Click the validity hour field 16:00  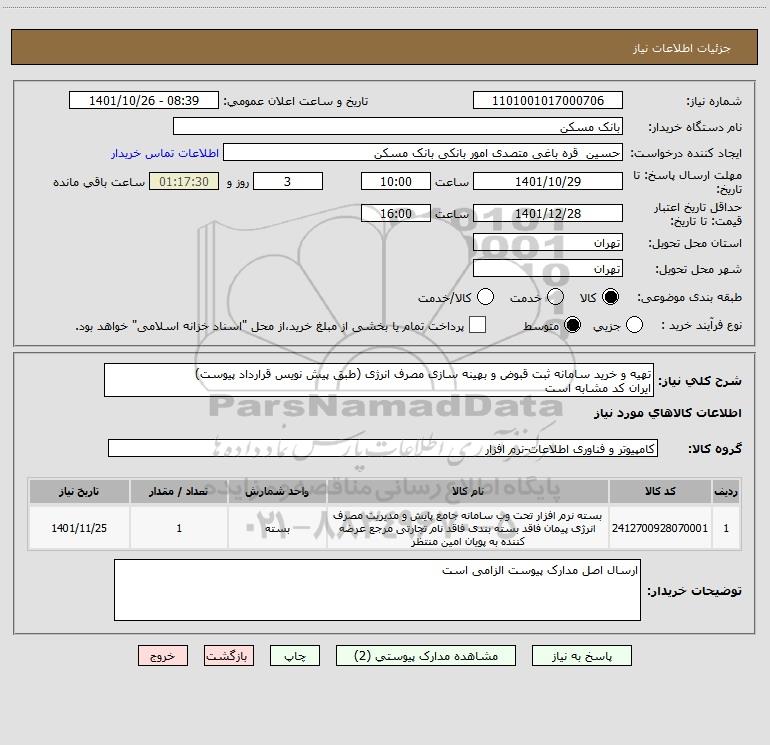tap(396, 214)
